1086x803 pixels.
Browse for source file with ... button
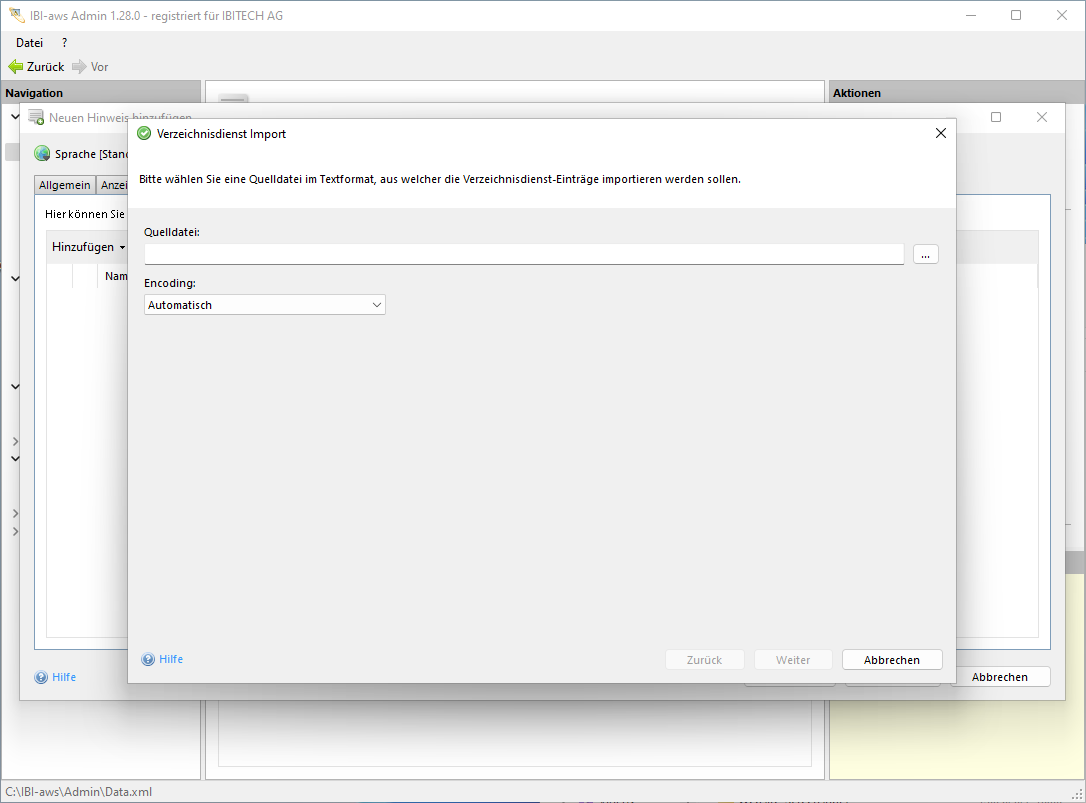925,255
